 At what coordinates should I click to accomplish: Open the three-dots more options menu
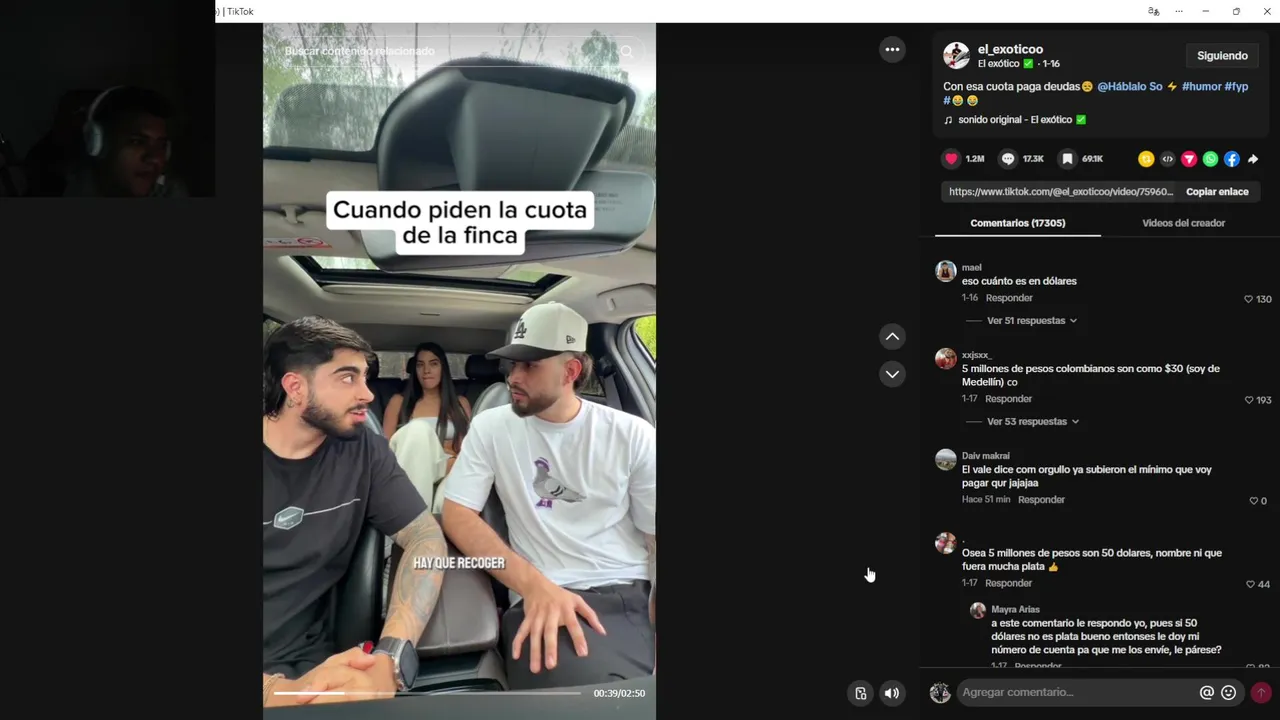pyautogui.click(x=892, y=49)
